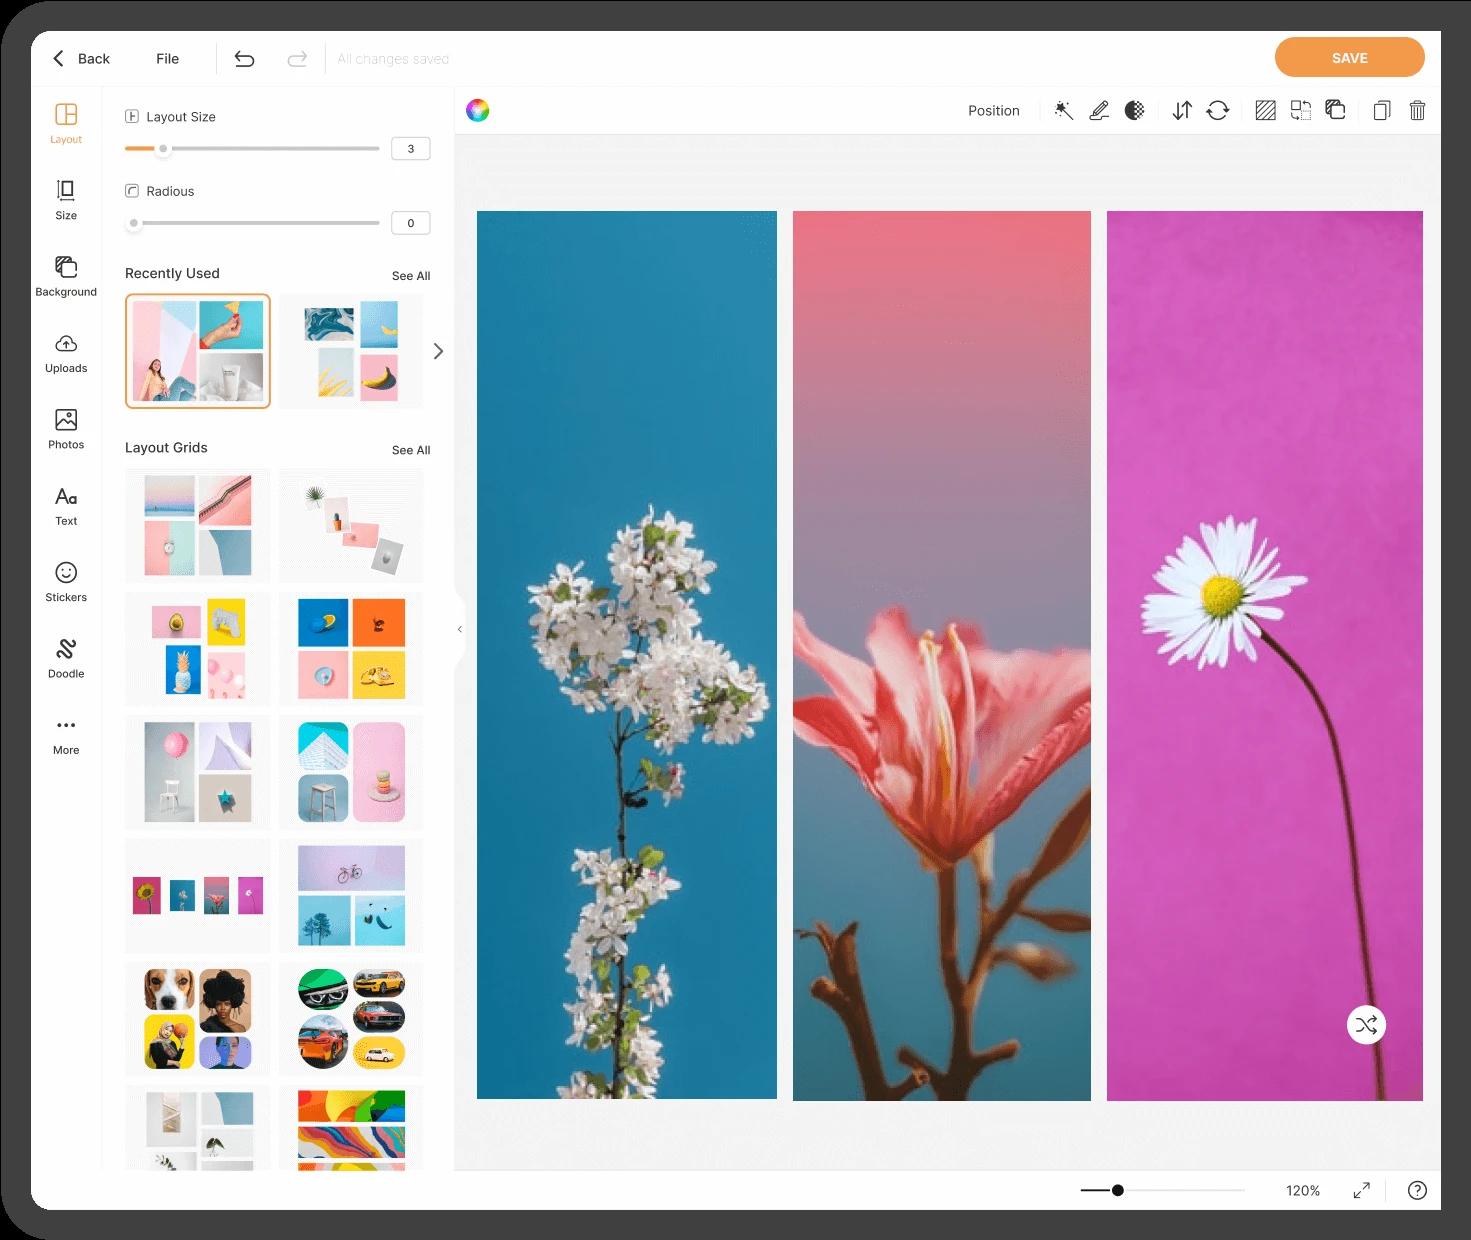This screenshot has height=1240, width=1471.
Task: Show next Recently Used layouts arrow
Action: (438, 351)
